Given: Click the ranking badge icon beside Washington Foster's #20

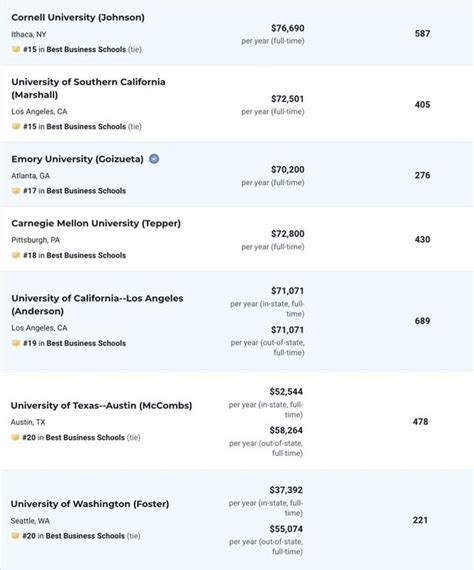Looking at the screenshot, I should (x=15, y=535).
